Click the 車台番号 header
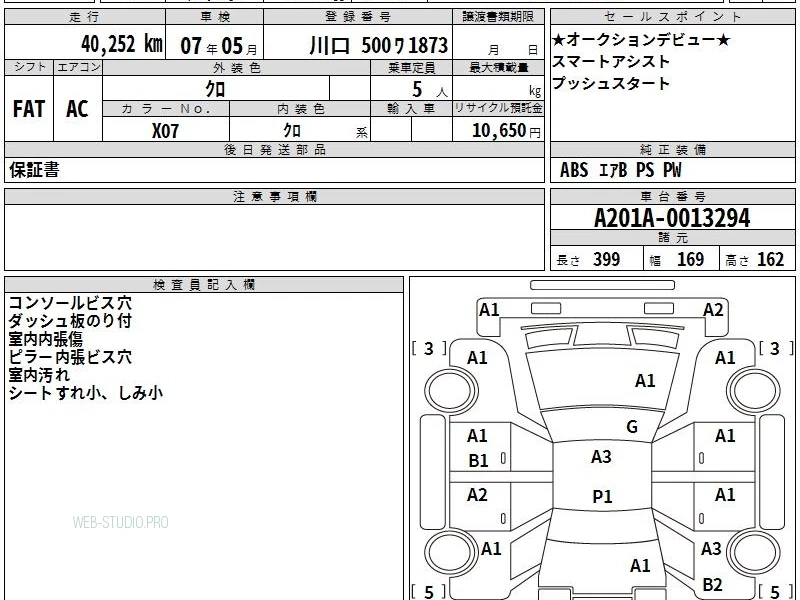The height and width of the screenshot is (600, 800). 672,196
